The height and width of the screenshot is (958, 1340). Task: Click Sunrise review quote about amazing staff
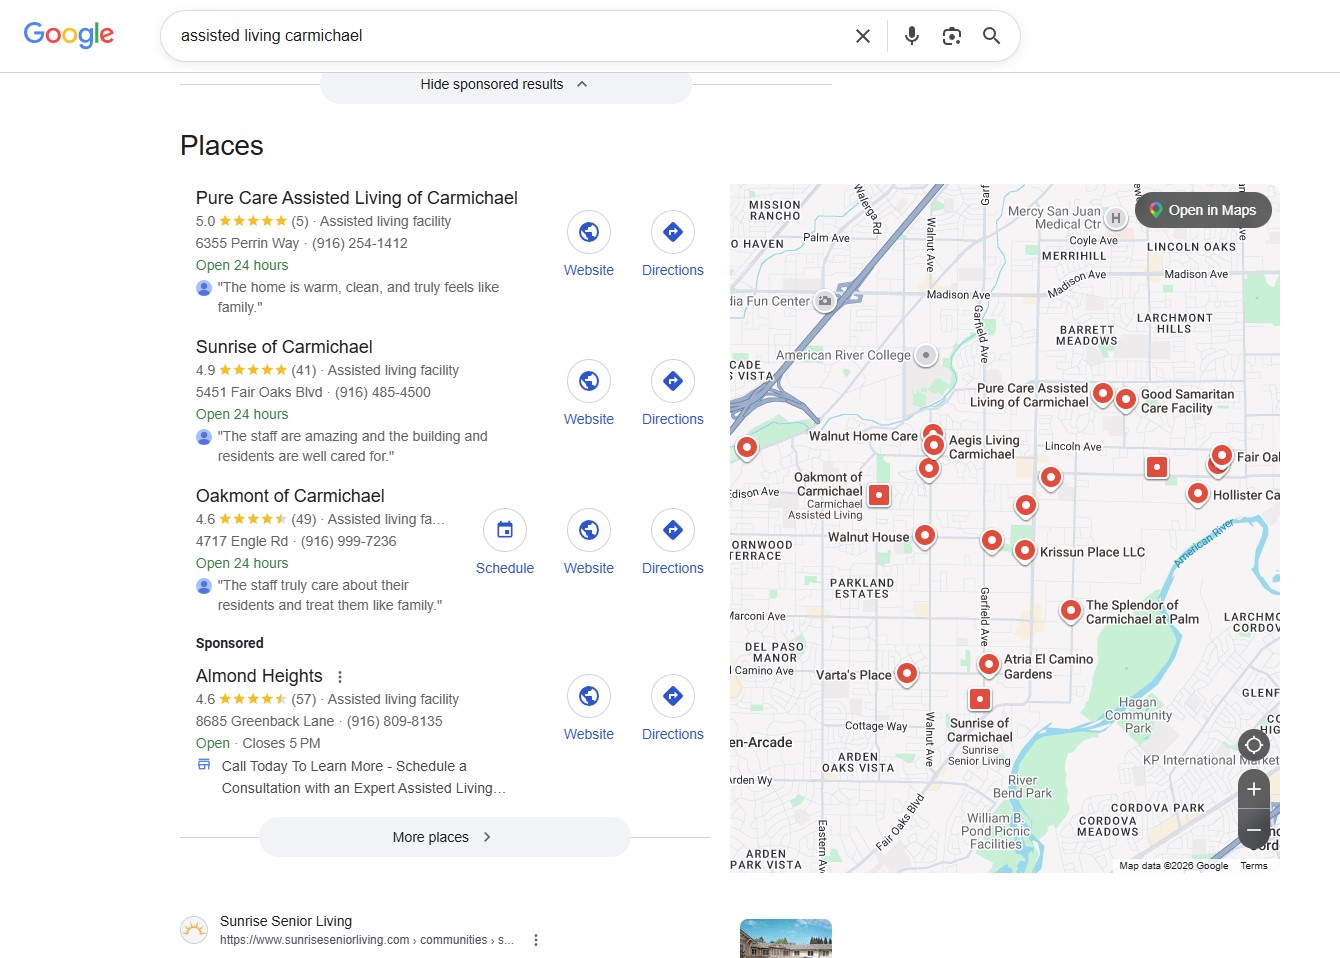(x=353, y=446)
